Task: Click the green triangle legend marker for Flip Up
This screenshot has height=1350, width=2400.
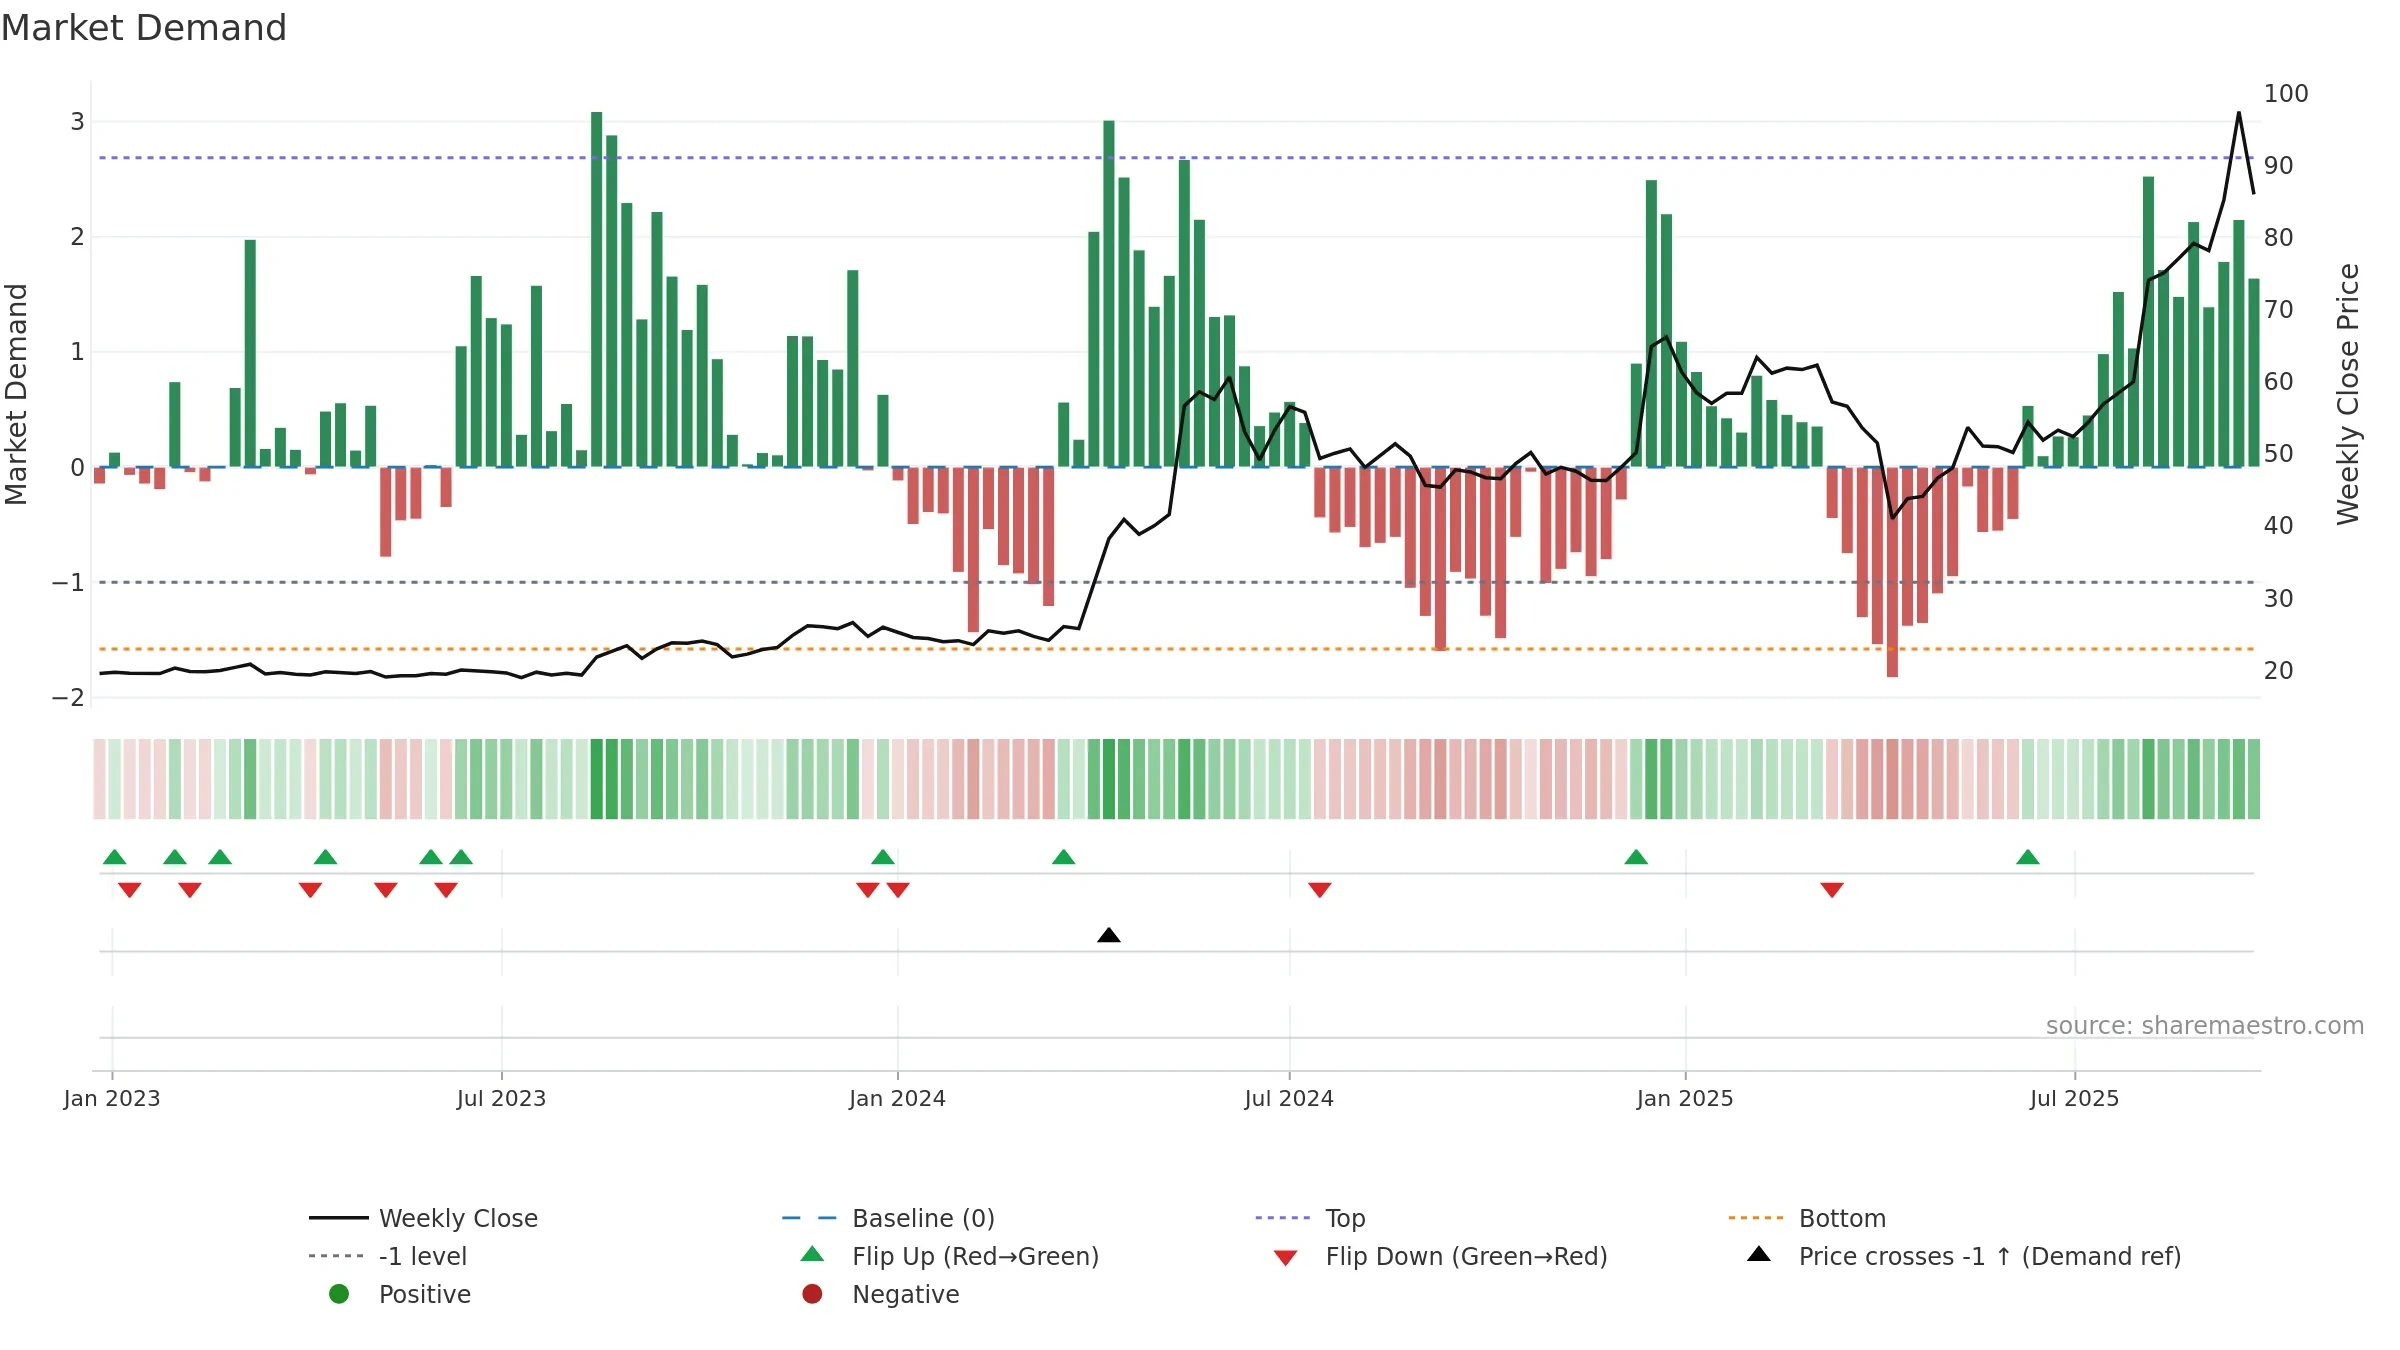Action: tap(812, 1254)
